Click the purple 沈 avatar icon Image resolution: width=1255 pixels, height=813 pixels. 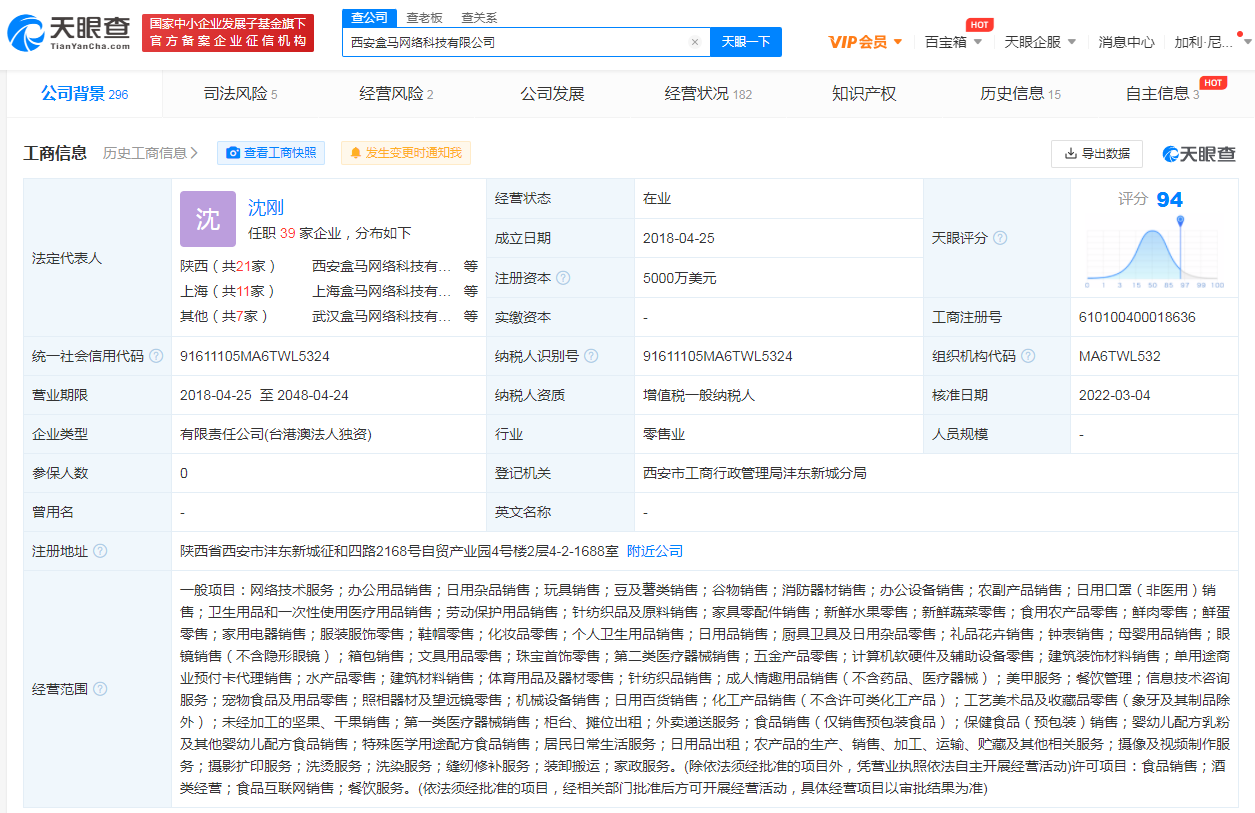(208, 219)
